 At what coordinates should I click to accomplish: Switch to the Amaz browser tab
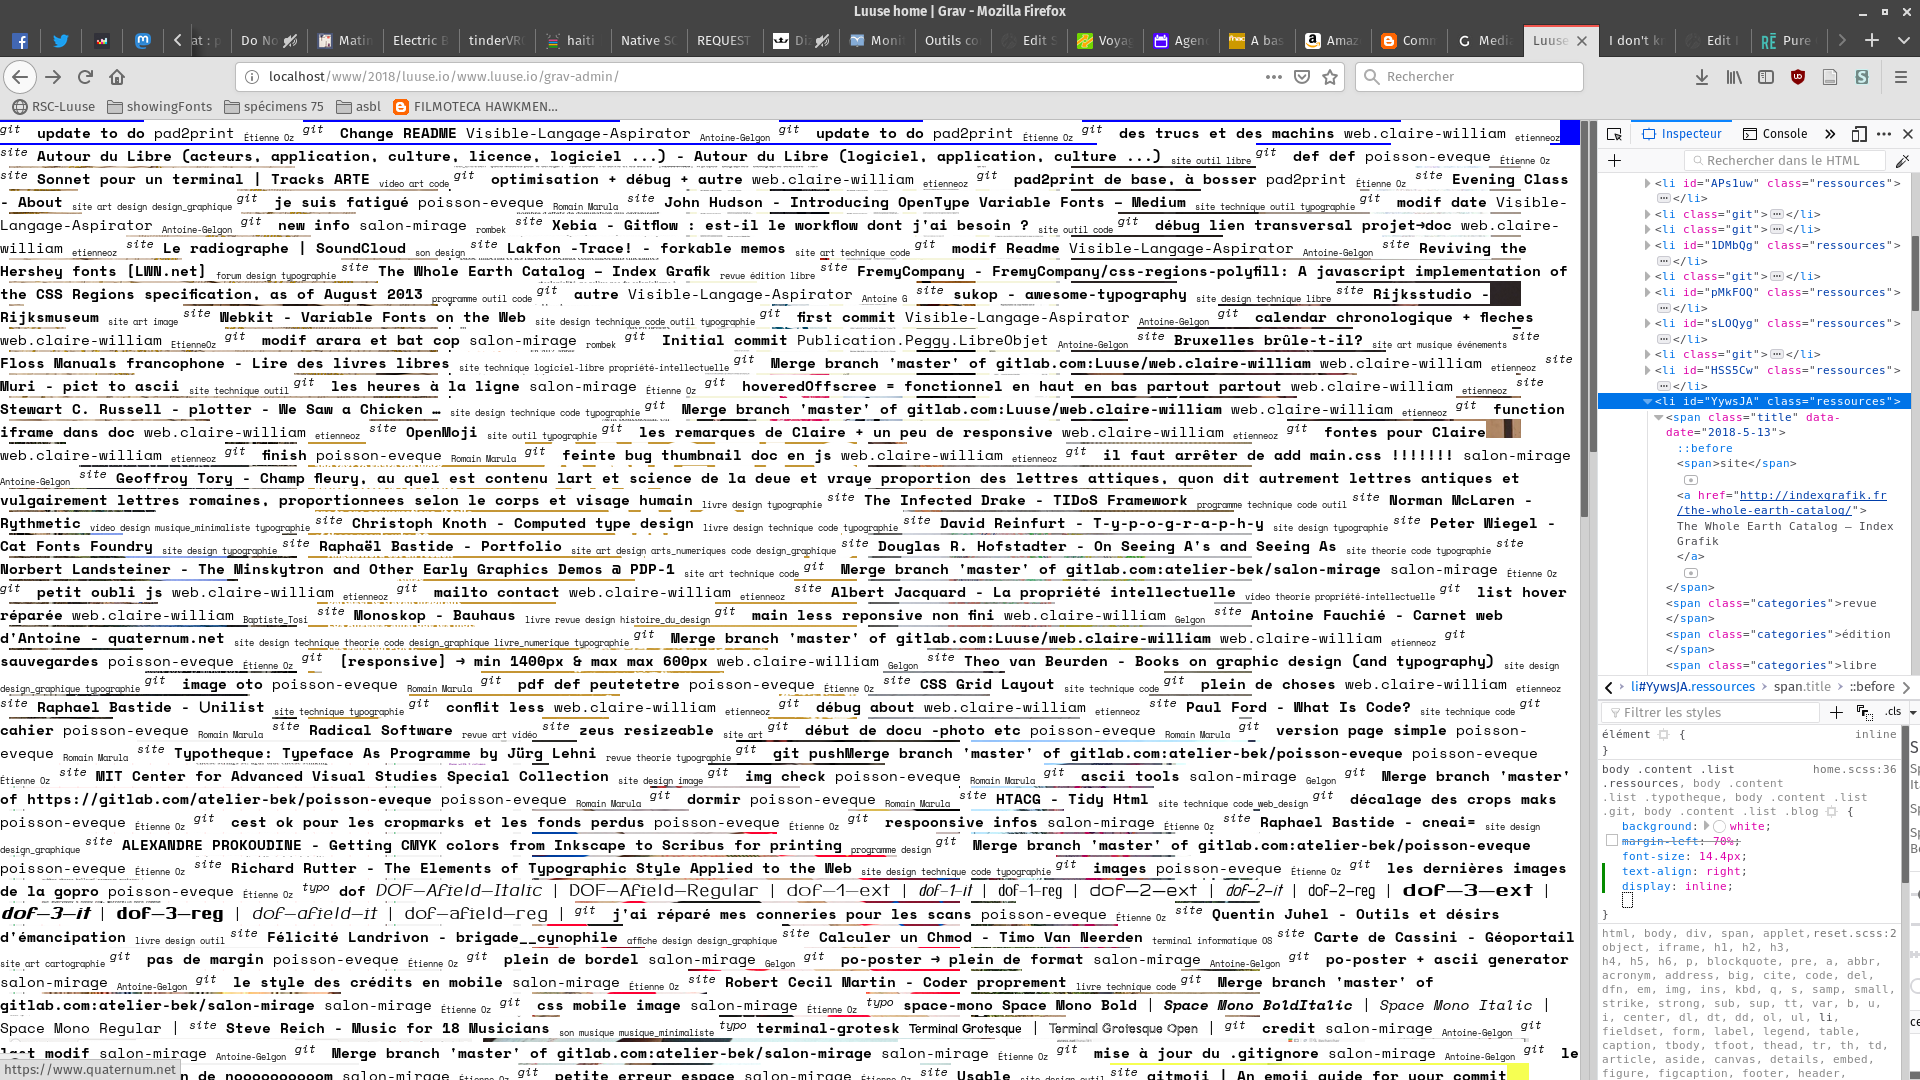1333,41
